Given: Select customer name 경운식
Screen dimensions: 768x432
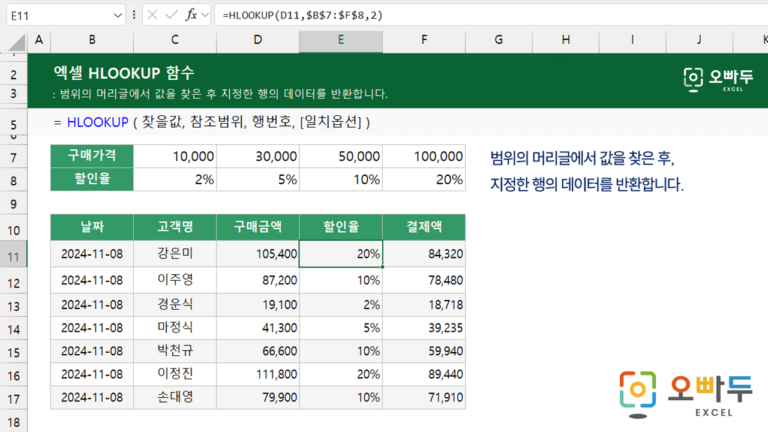Looking at the screenshot, I should pos(174,305).
